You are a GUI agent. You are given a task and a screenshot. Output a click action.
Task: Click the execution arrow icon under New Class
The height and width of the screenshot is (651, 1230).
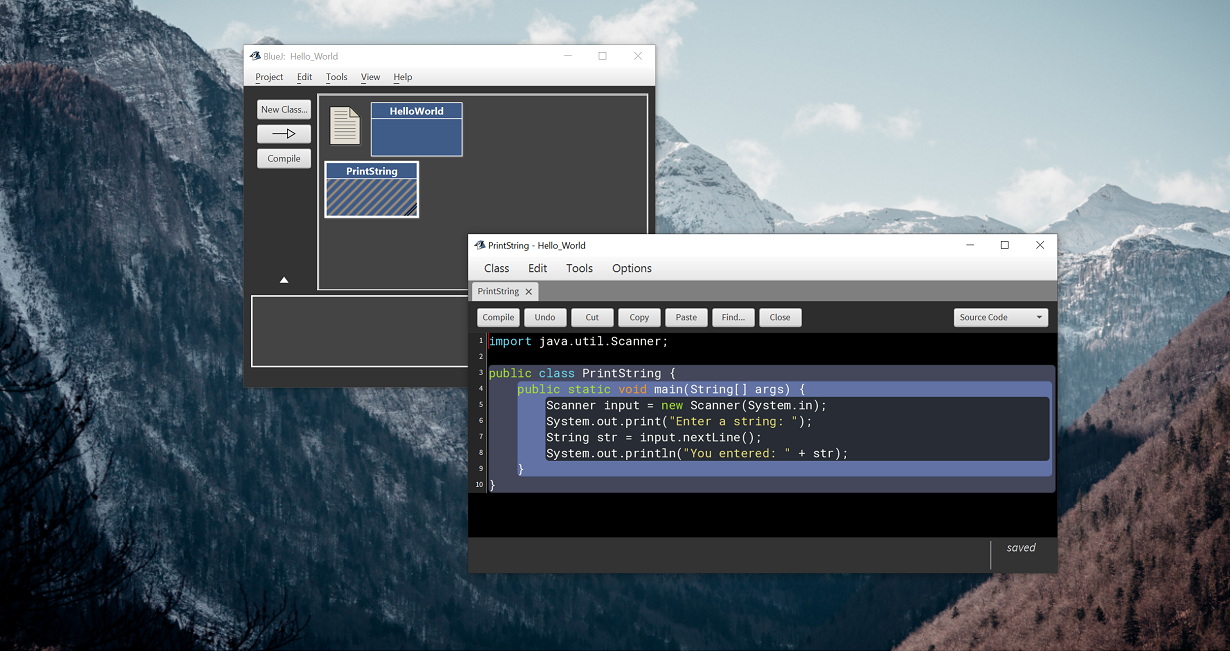(x=283, y=133)
